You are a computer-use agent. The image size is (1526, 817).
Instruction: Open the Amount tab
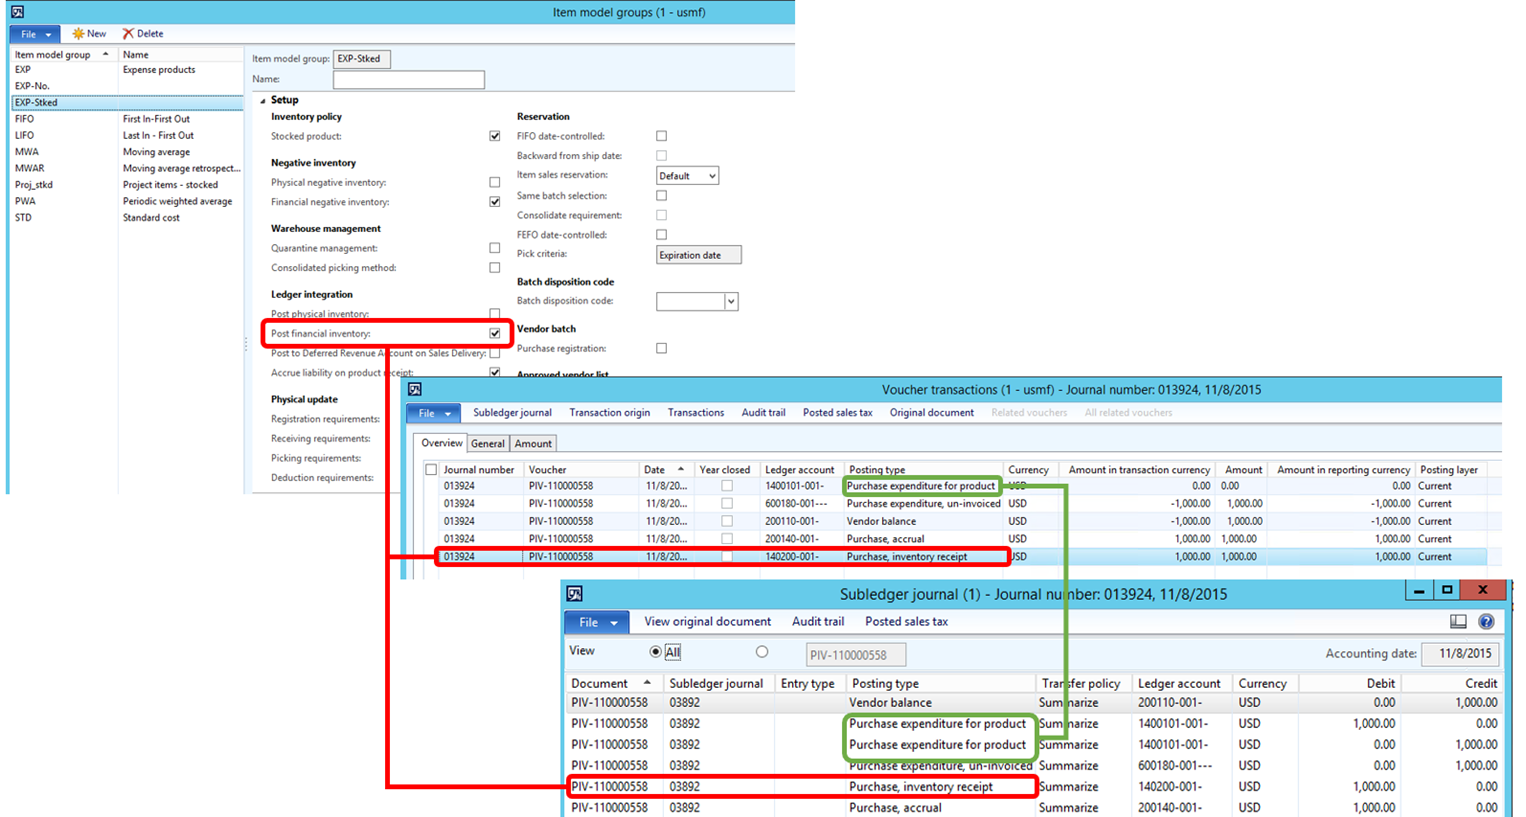coord(533,444)
